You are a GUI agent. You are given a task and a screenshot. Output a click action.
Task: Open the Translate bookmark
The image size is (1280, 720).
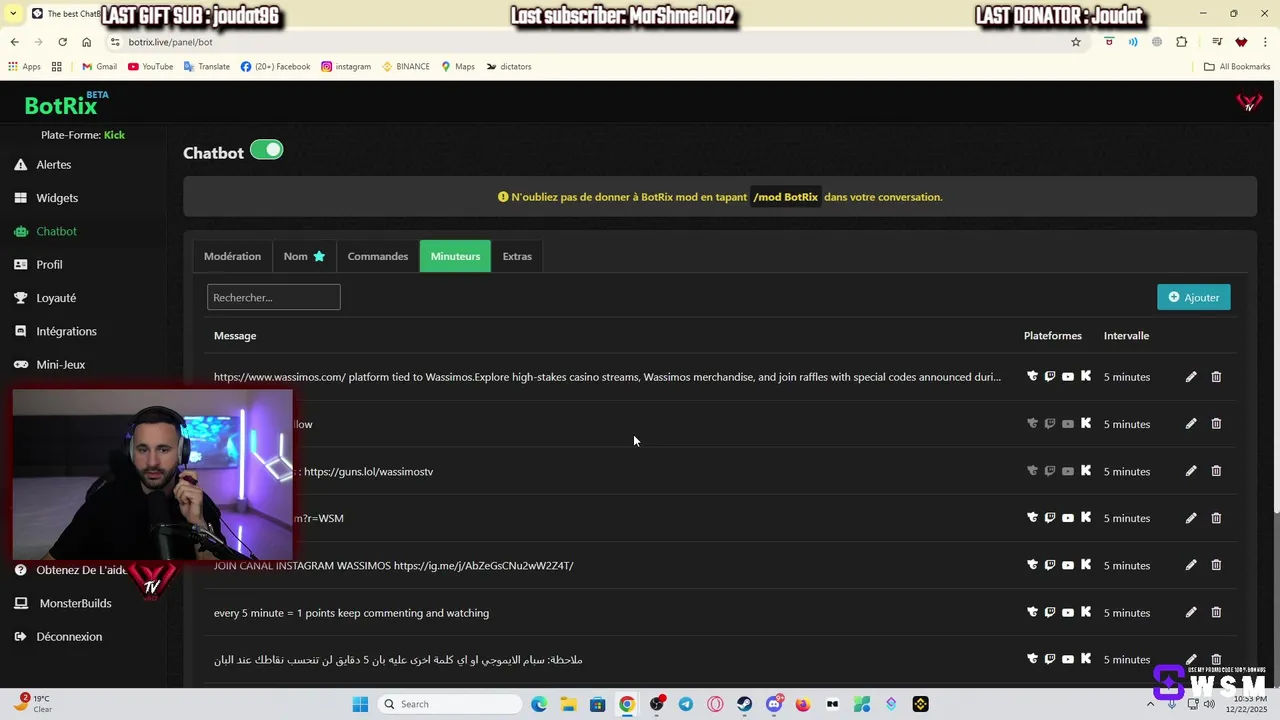coord(207,67)
